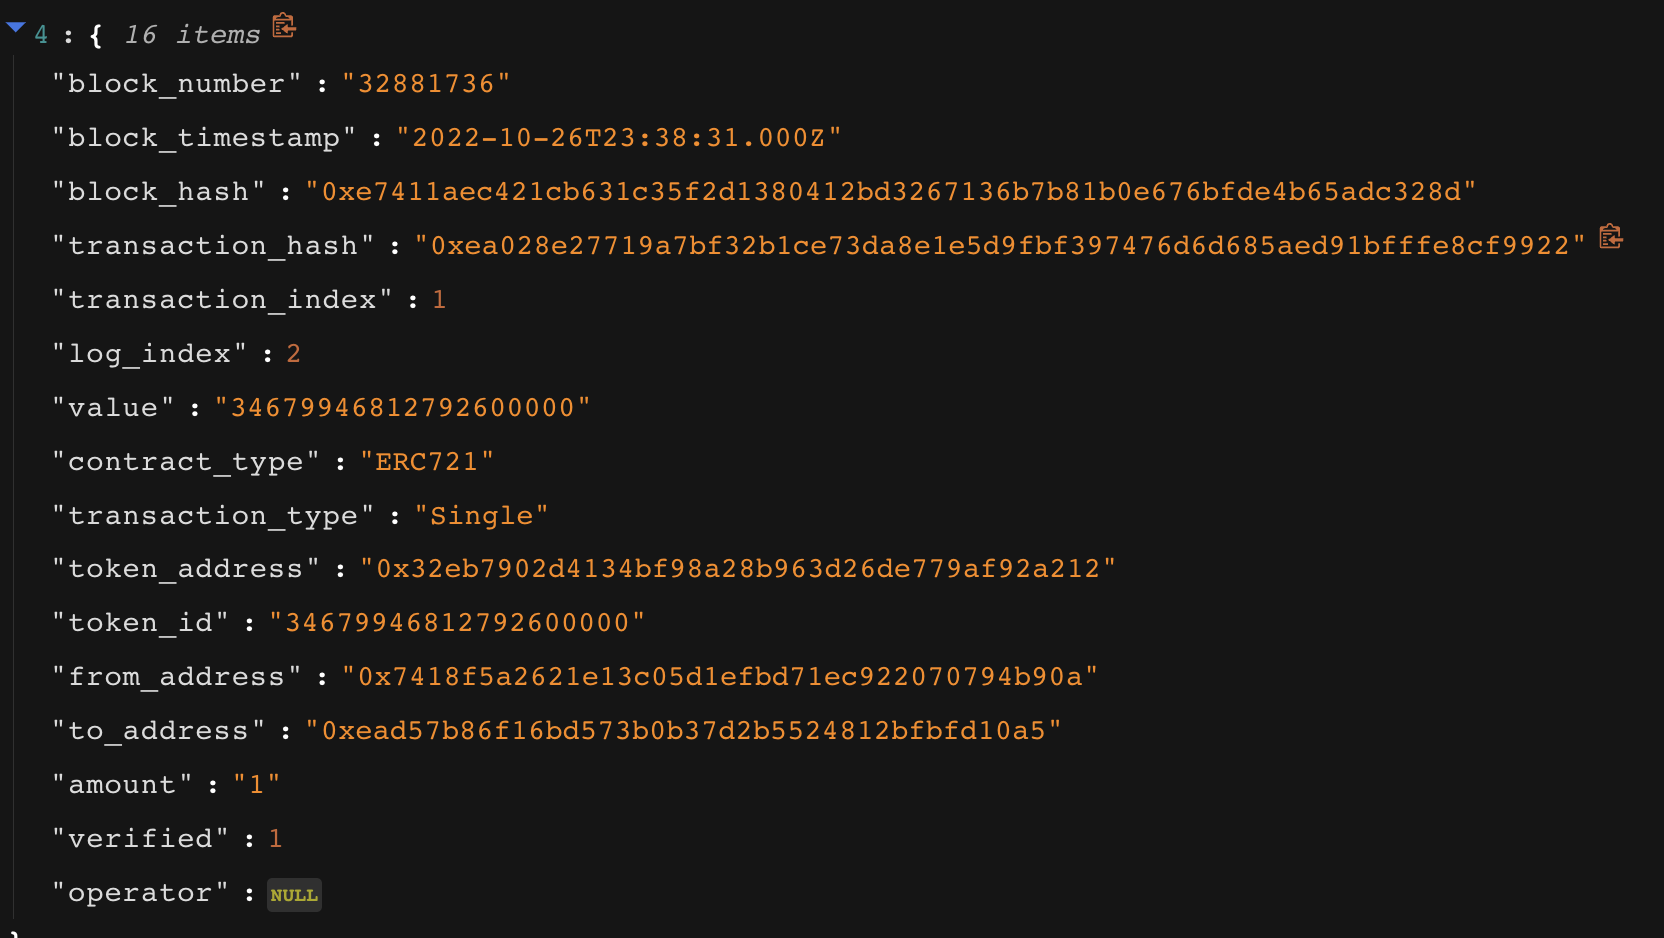Viewport: 1664px width, 938px height.
Task: Select the ERC721 contract_type value
Action: pyautogui.click(x=427, y=462)
